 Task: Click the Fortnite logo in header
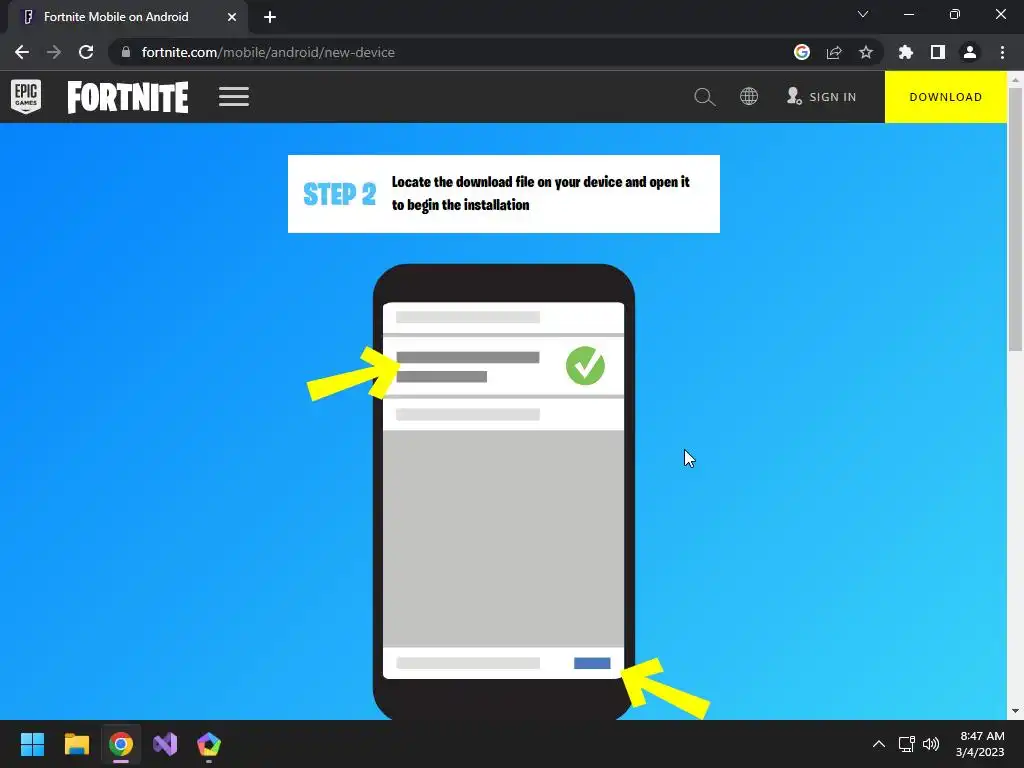pyautogui.click(x=128, y=97)
